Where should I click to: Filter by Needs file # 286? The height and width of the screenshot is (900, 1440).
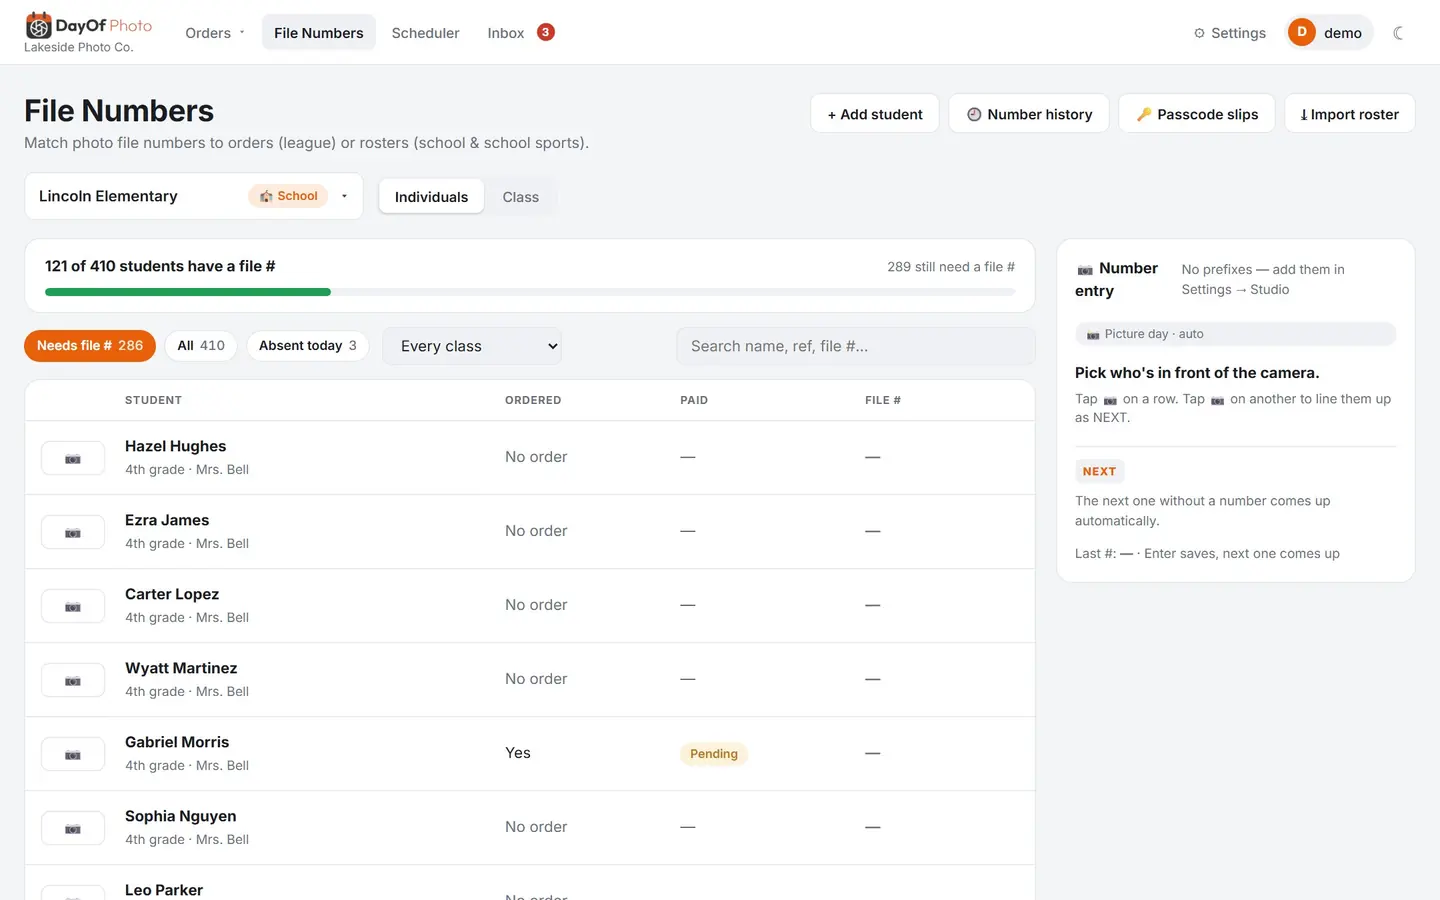[x=90, y=346]
